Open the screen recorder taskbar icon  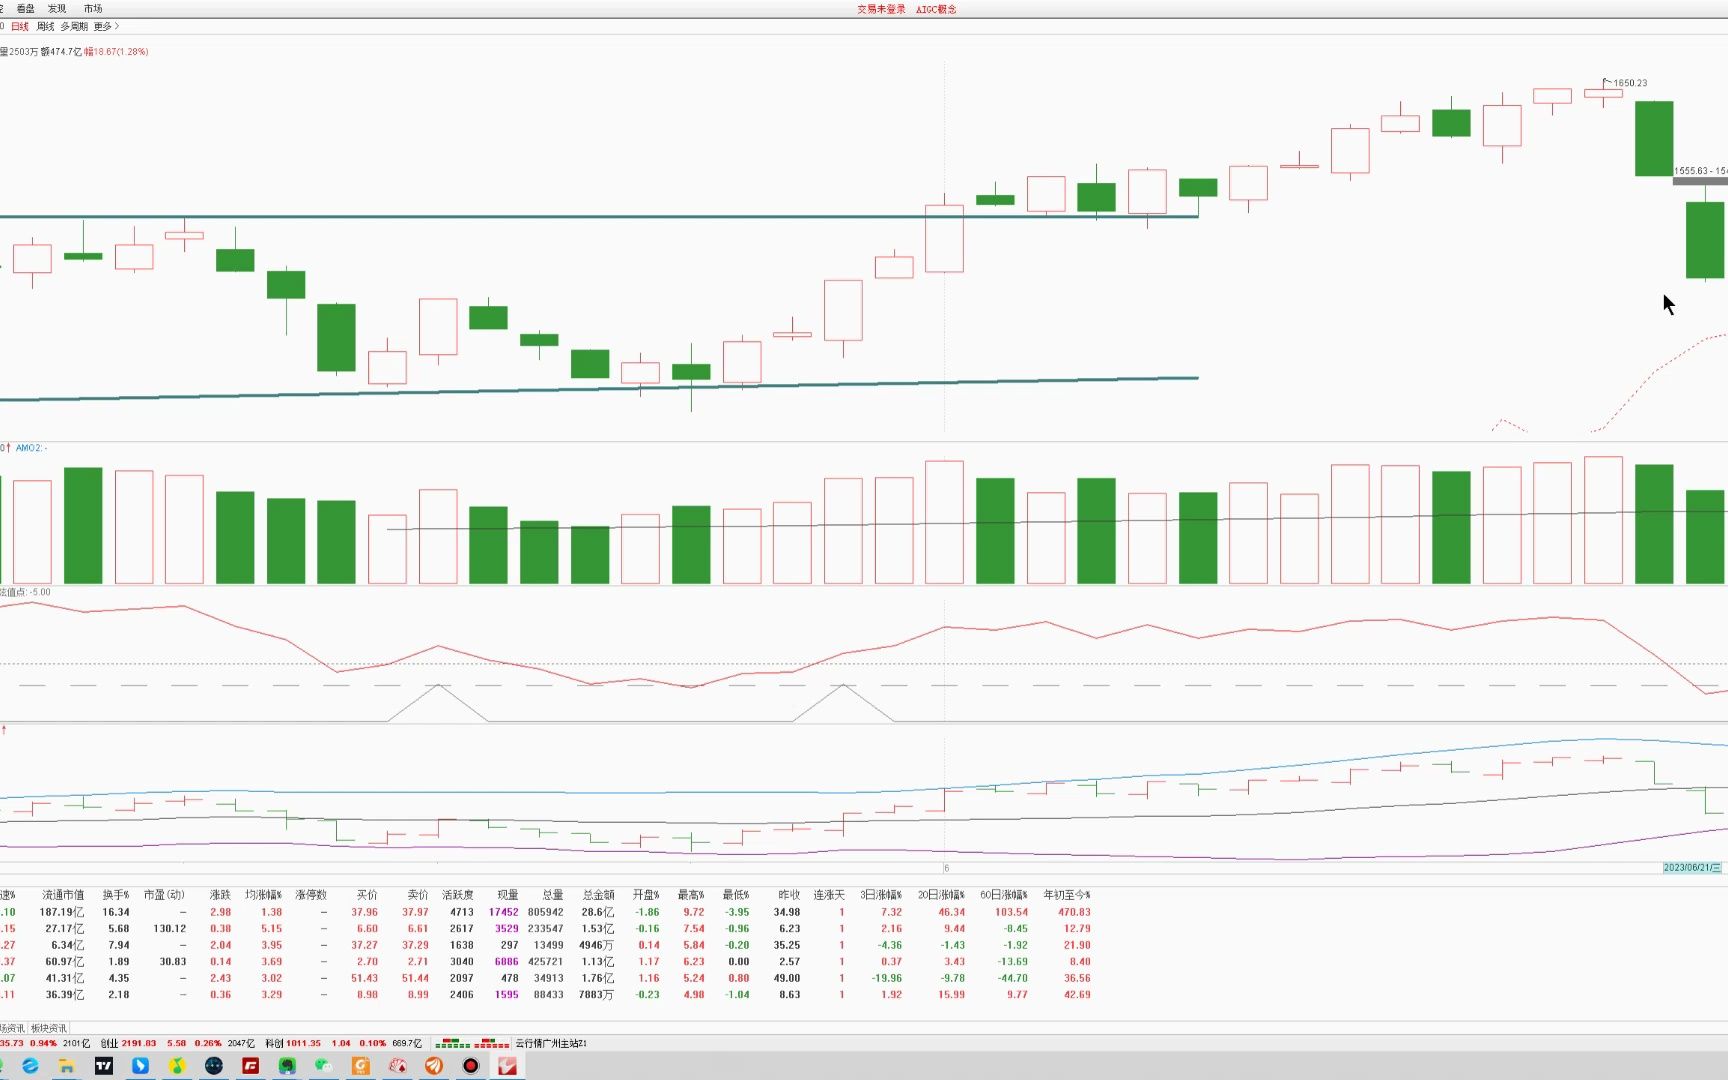(x=471, y=1066)
